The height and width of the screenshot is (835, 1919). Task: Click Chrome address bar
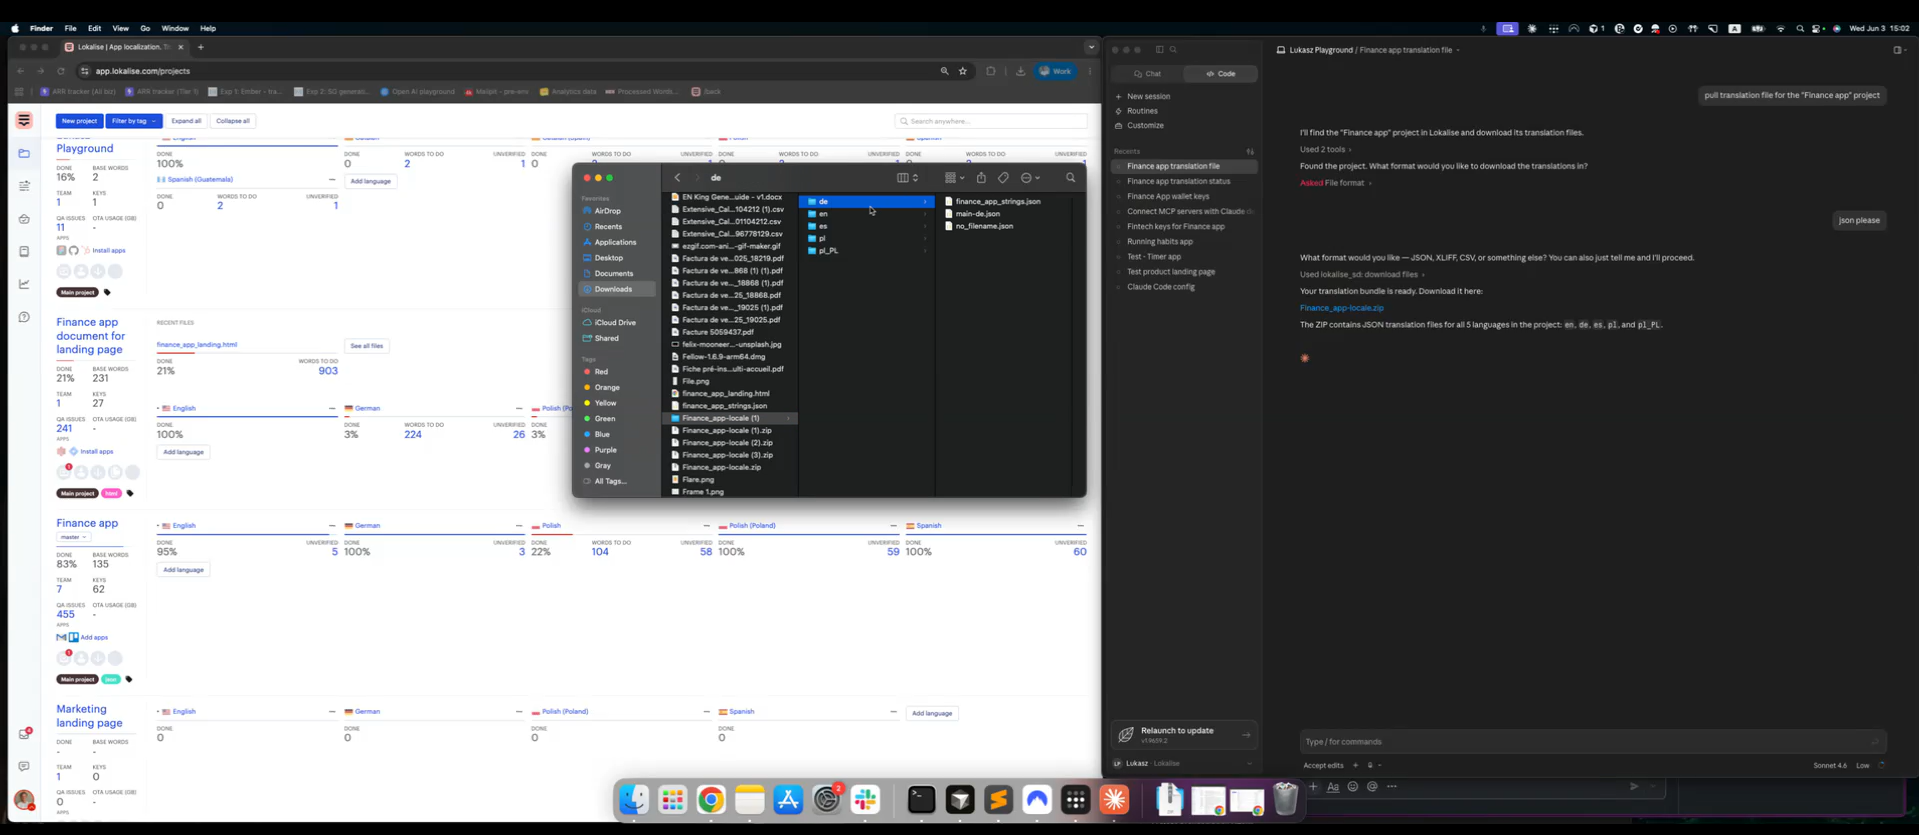[510, 71]
